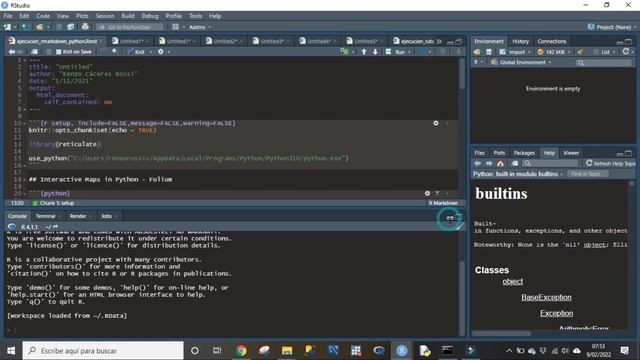Open the Run dropdown menu
This screenshot has width=640, height=360.
point(409,52)
